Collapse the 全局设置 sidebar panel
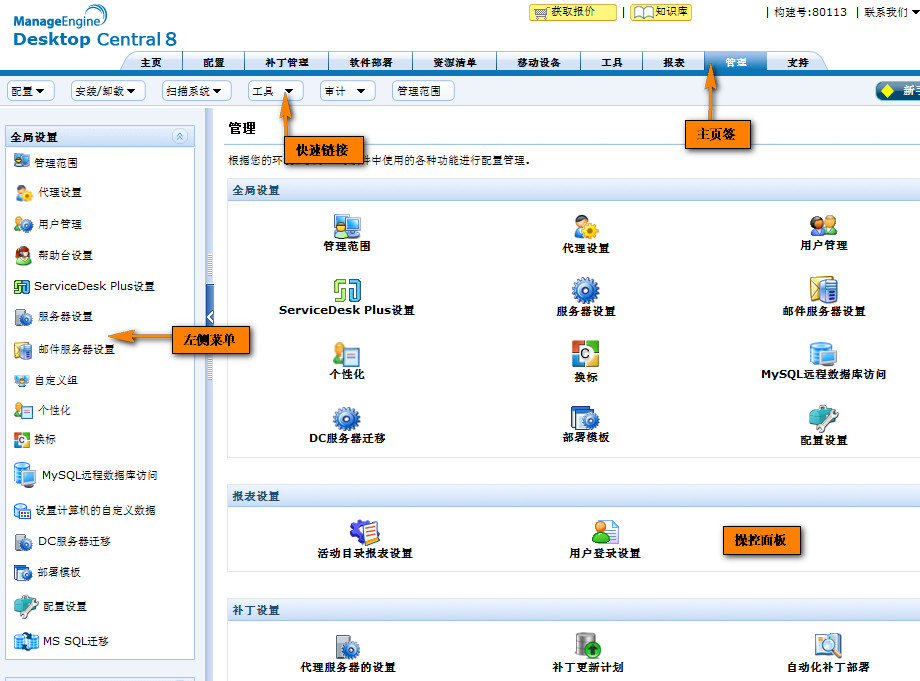Image resolution: width=920 pixels, height=681 pixels. pyautogui.click(x=182, y=136)
